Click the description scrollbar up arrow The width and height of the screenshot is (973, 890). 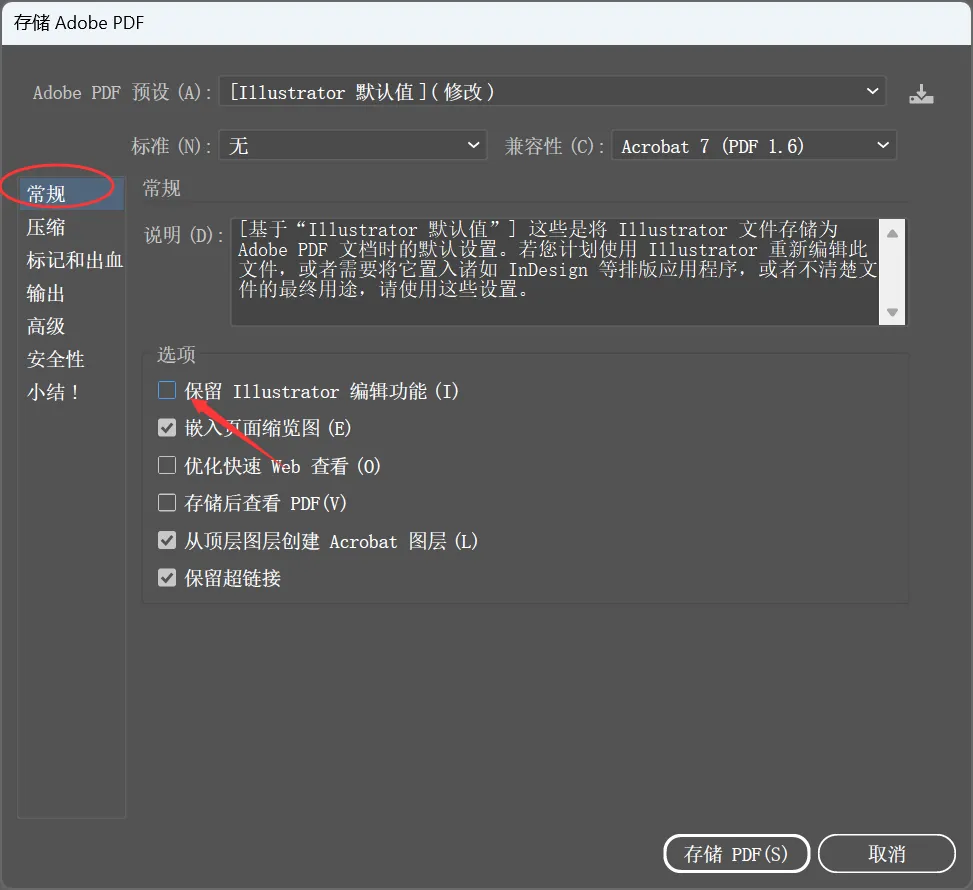[x=892, y=233]
